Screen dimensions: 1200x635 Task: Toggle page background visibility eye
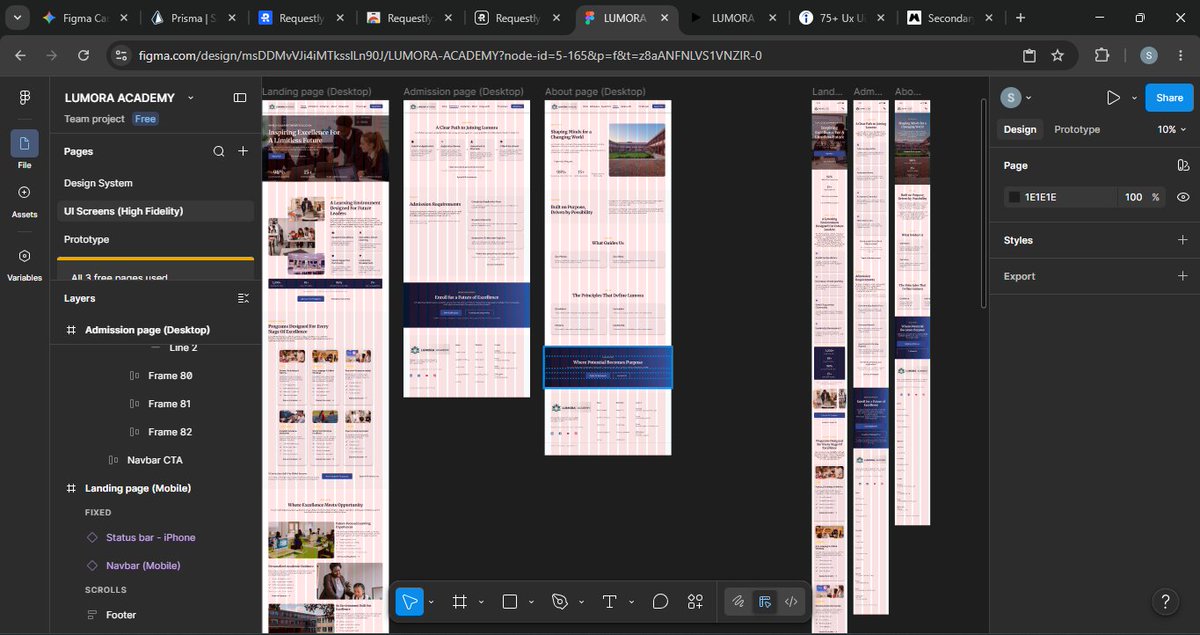click(x=1183, y=197)
